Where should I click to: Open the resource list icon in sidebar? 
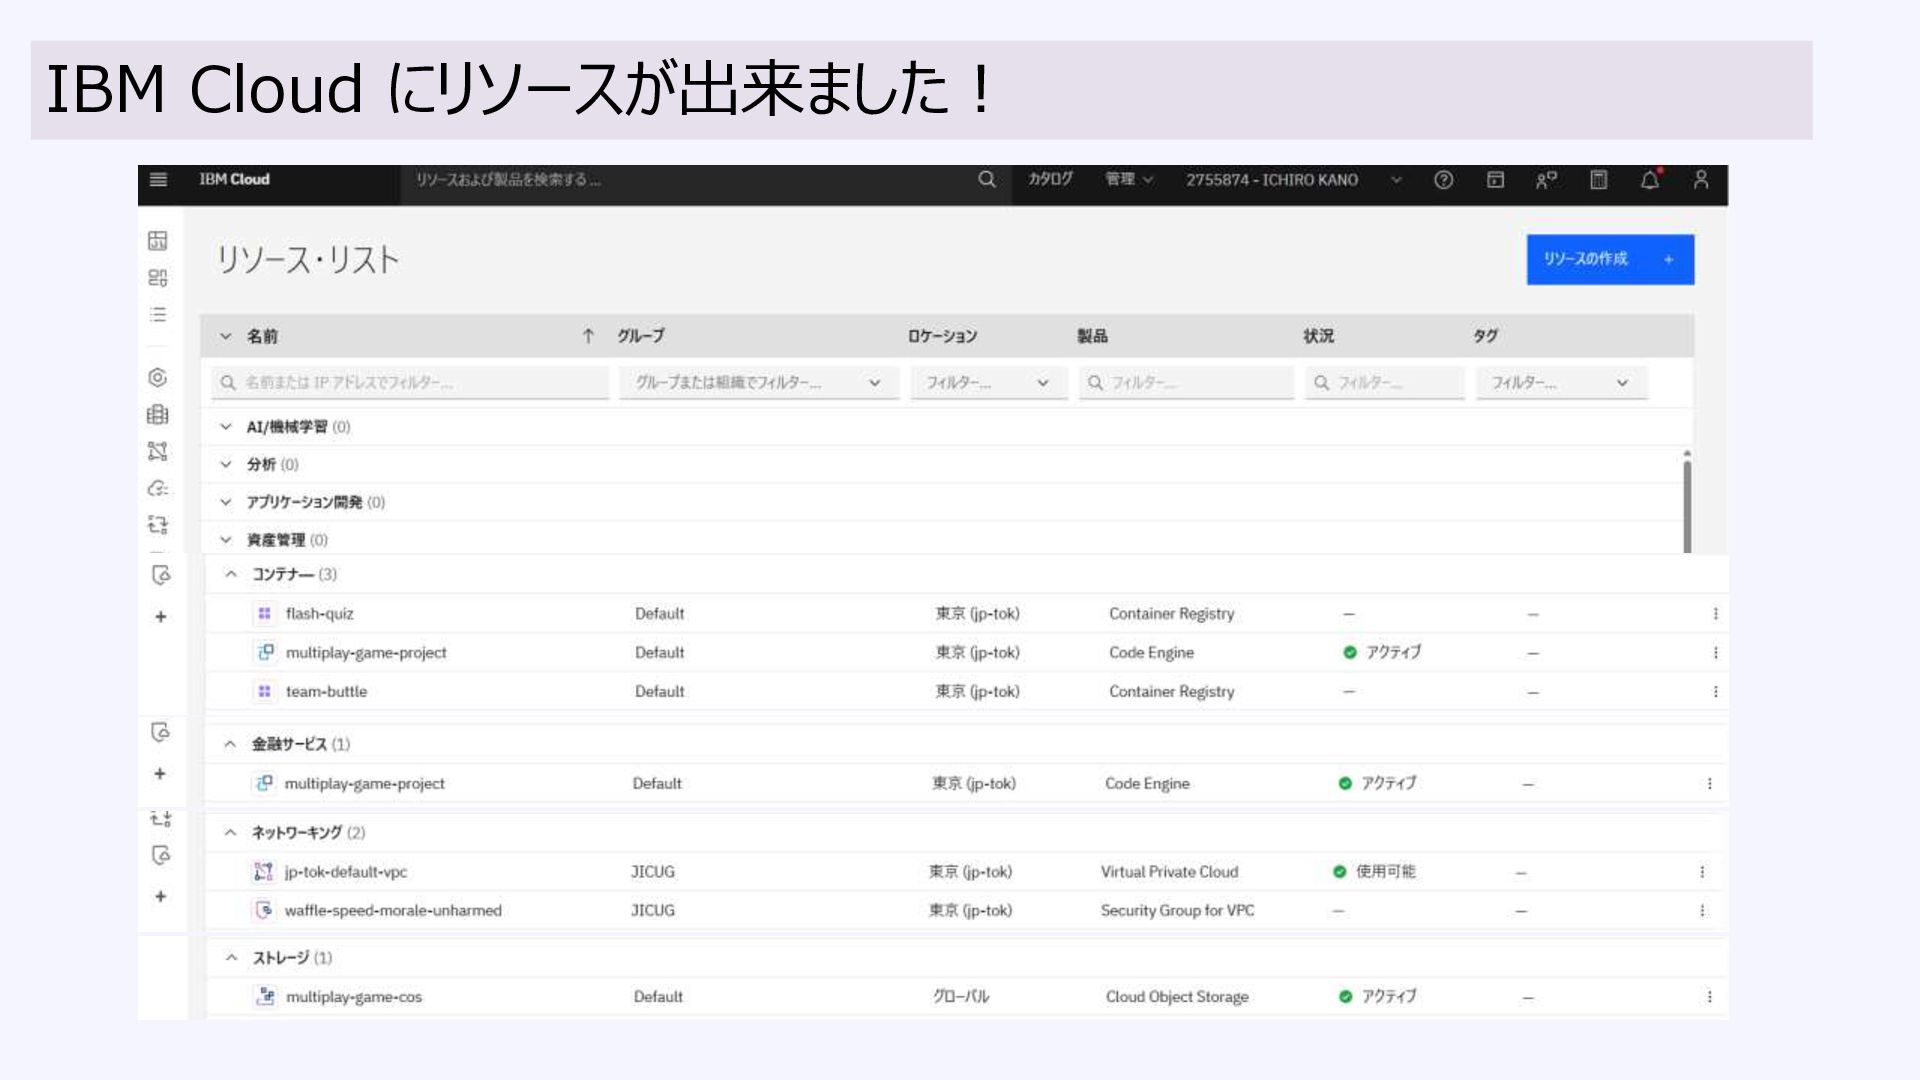pos(158,315)
